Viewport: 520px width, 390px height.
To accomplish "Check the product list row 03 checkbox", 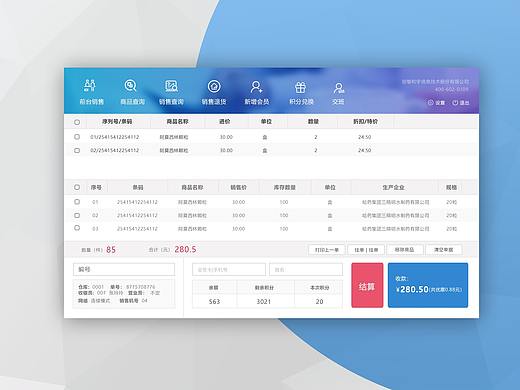I will (77, 228).
